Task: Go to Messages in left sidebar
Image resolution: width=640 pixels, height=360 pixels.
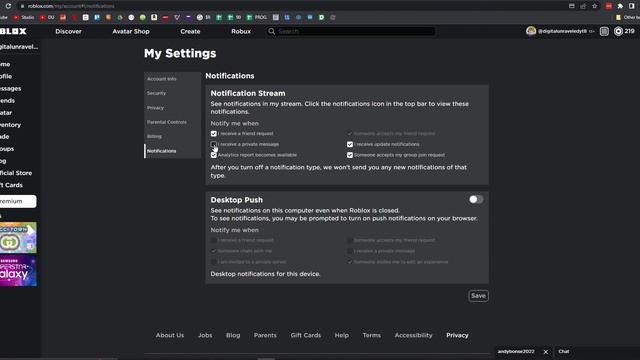Action: [x=11, y=89]
